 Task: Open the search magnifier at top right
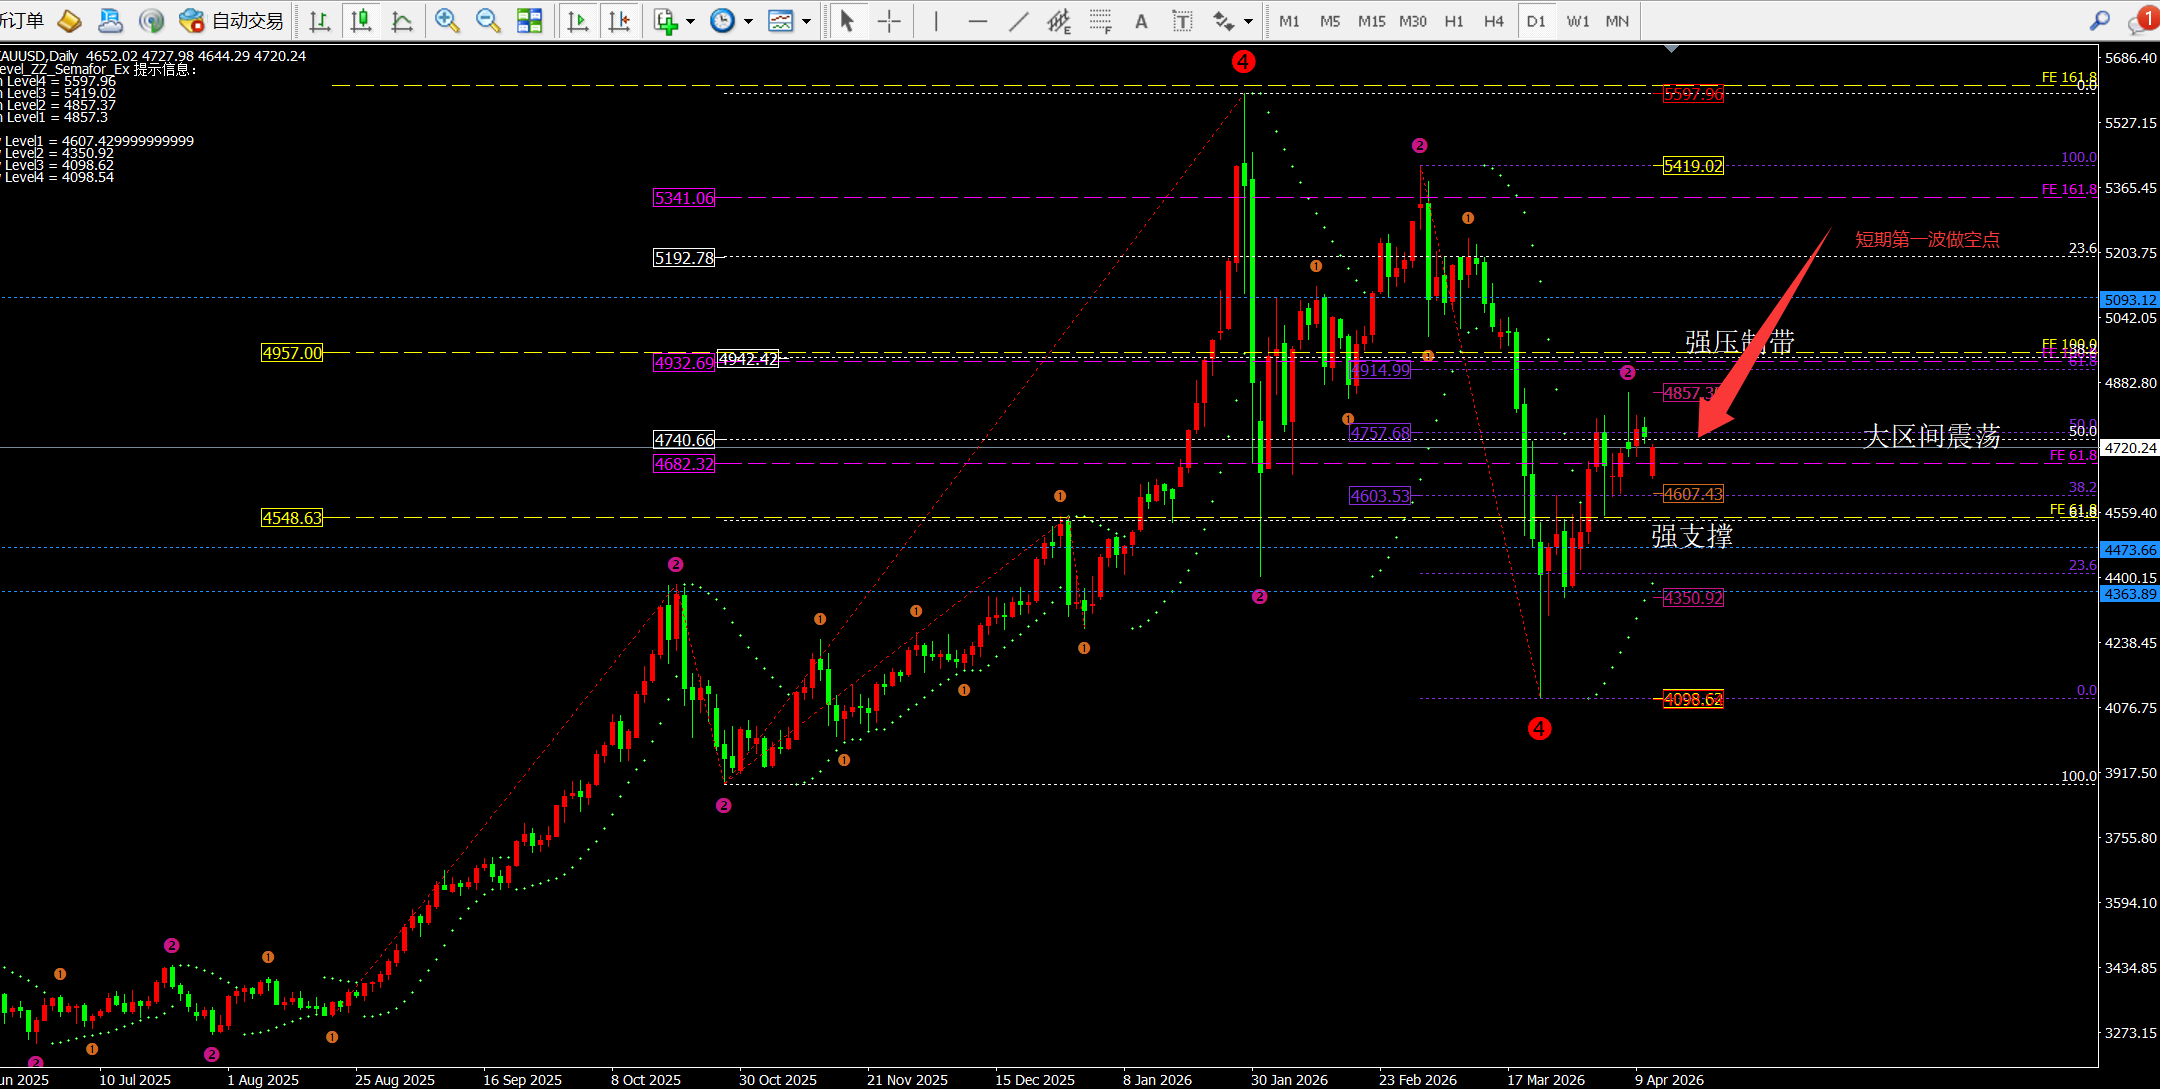(2100, 20)
